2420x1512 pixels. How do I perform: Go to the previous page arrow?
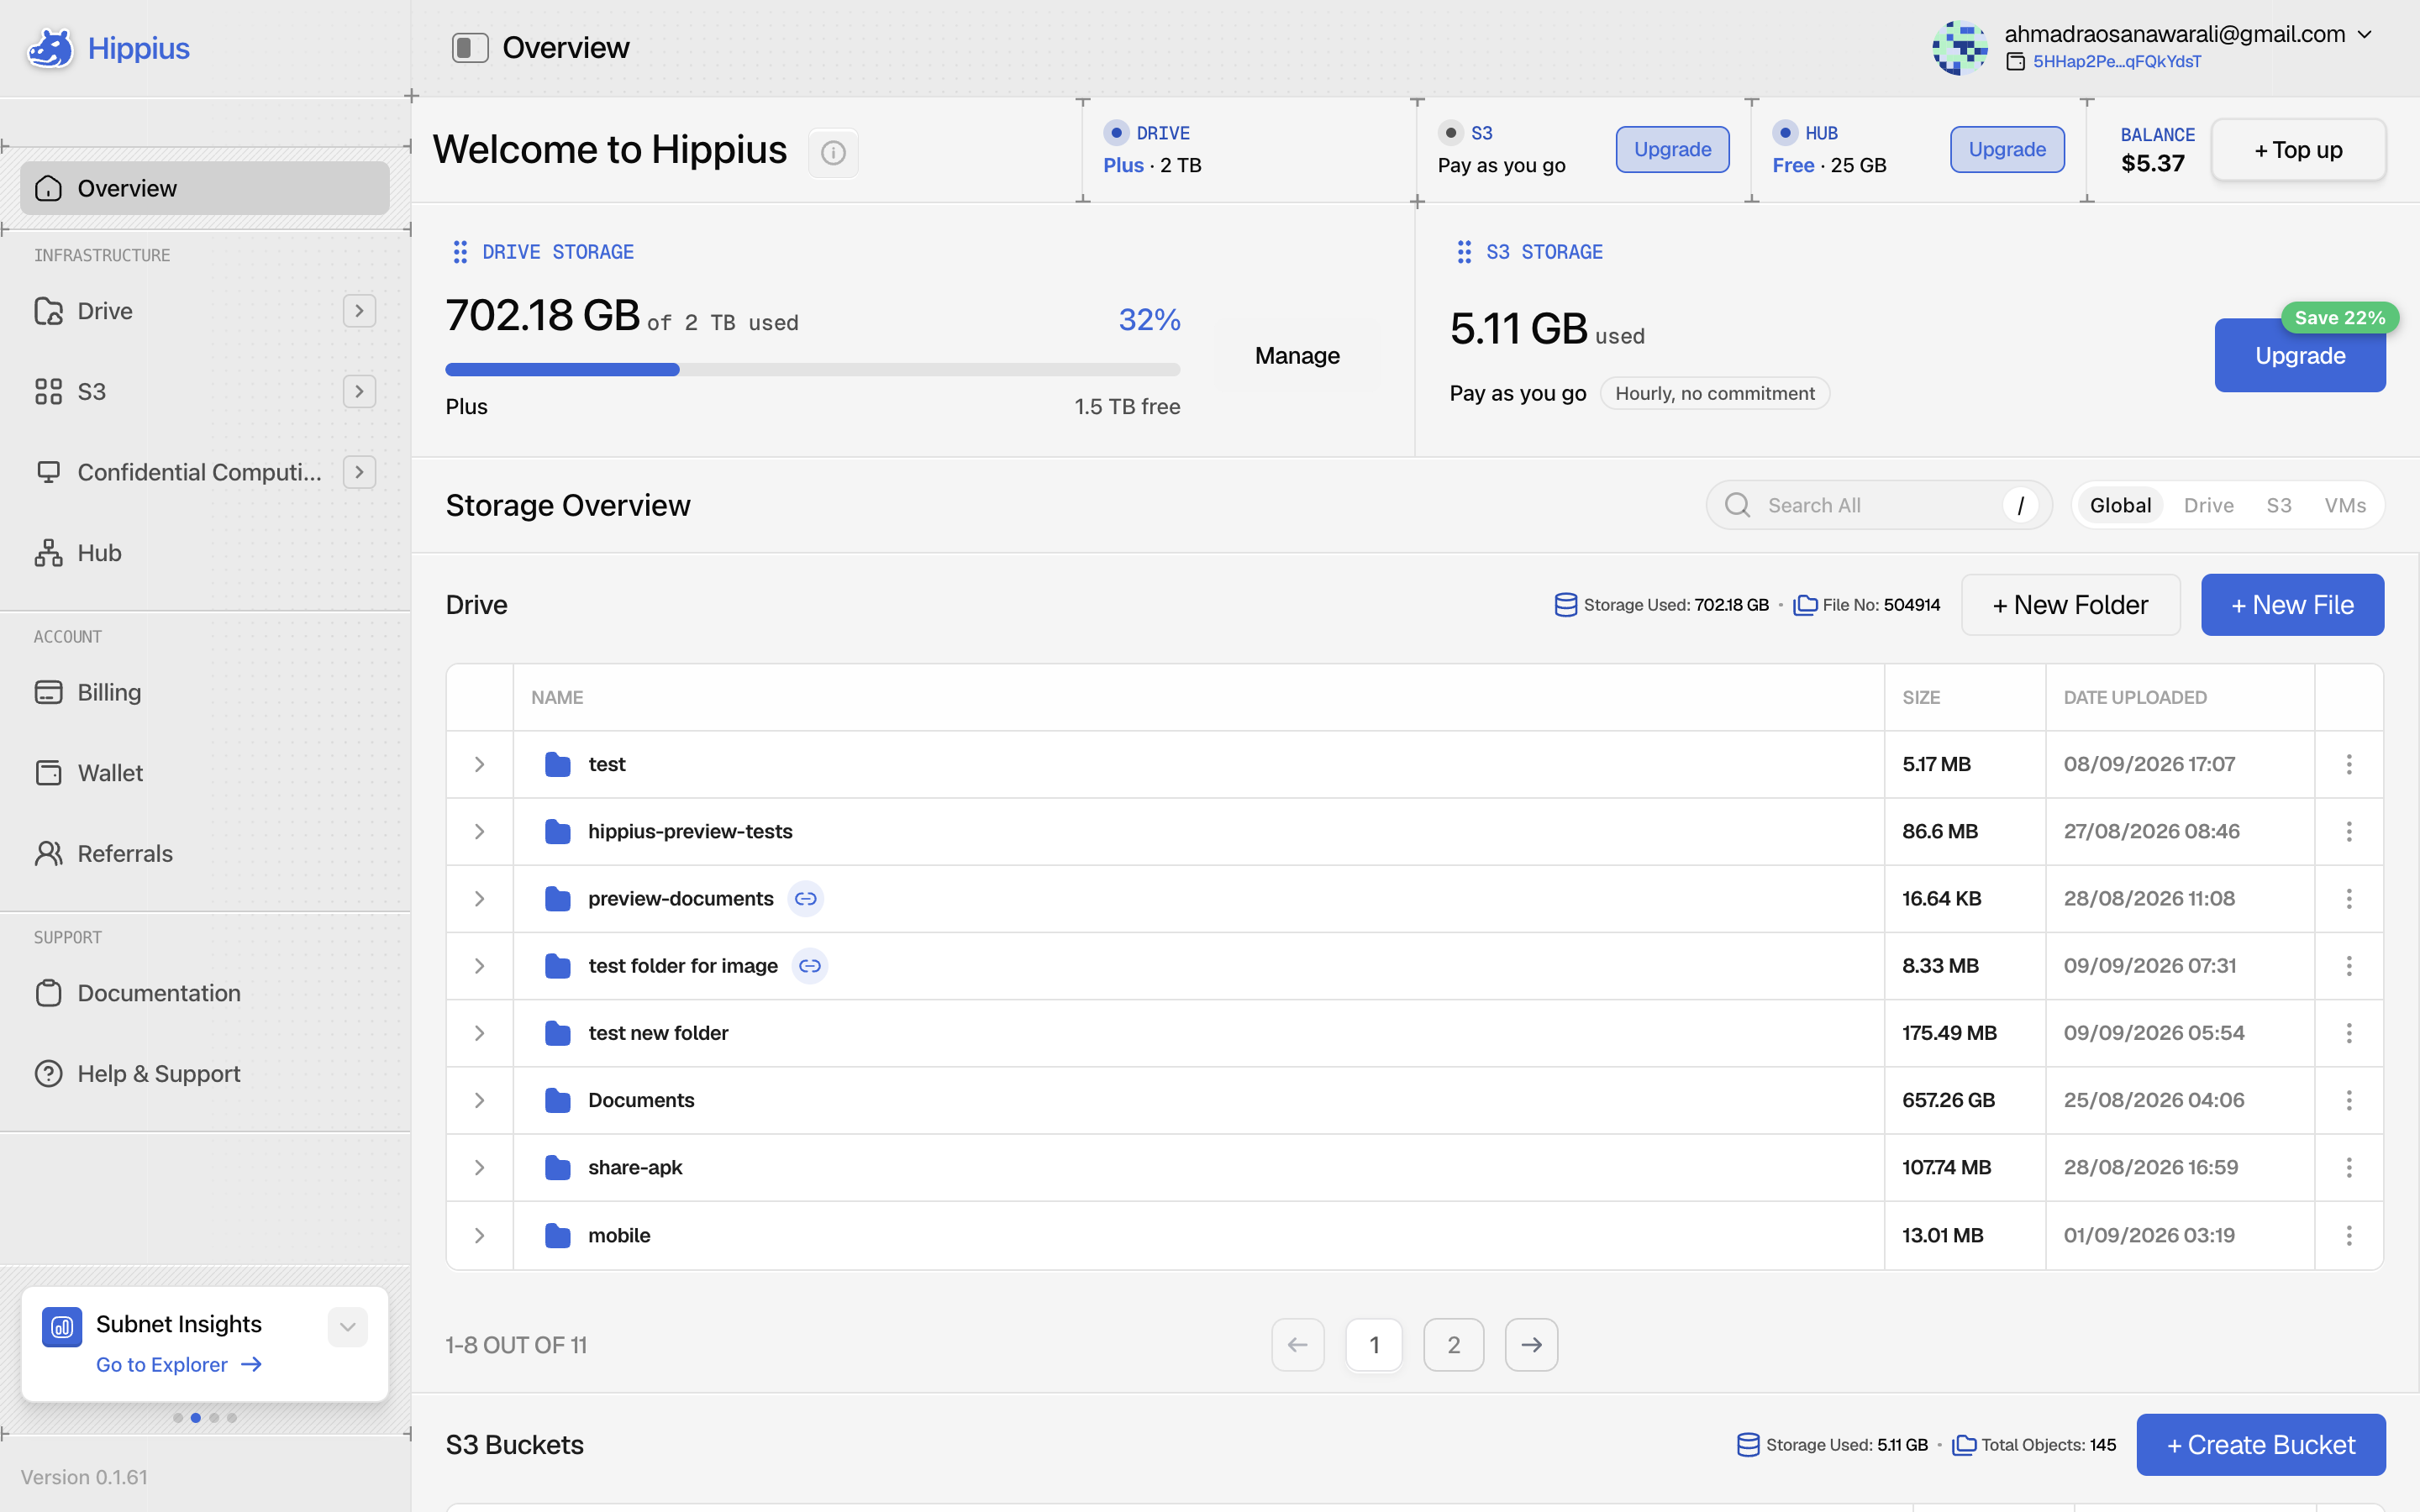click(x=1298, y=1345)
